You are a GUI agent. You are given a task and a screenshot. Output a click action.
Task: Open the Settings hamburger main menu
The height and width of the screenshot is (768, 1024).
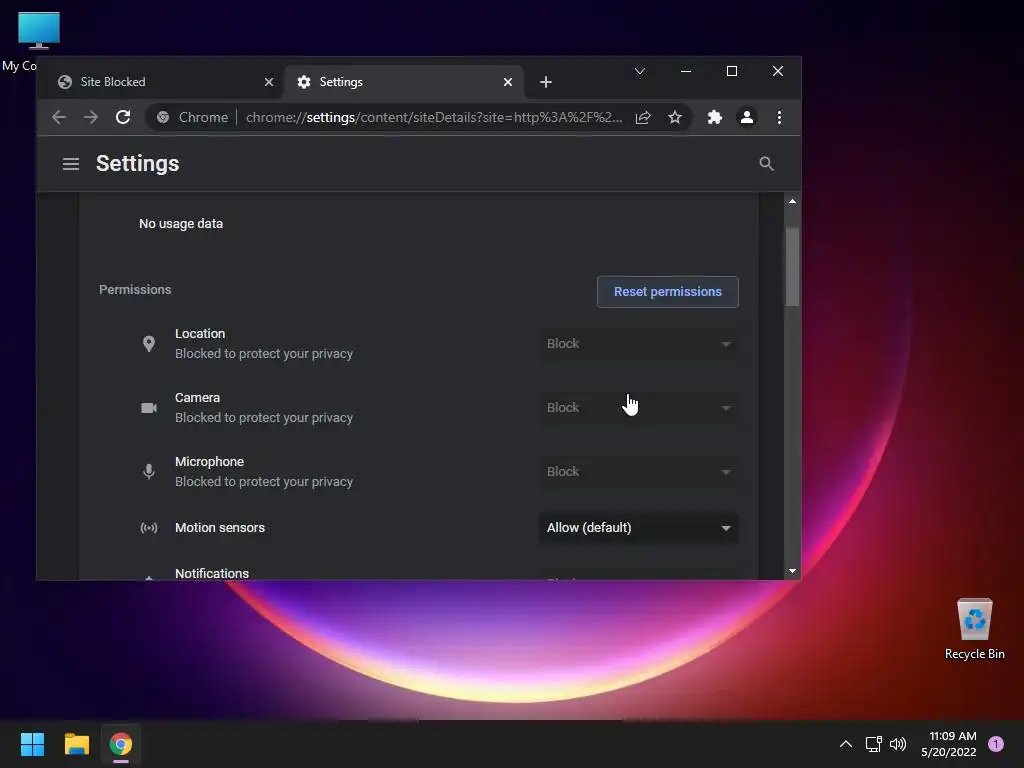pyautogui.click(x=71, y=164)
